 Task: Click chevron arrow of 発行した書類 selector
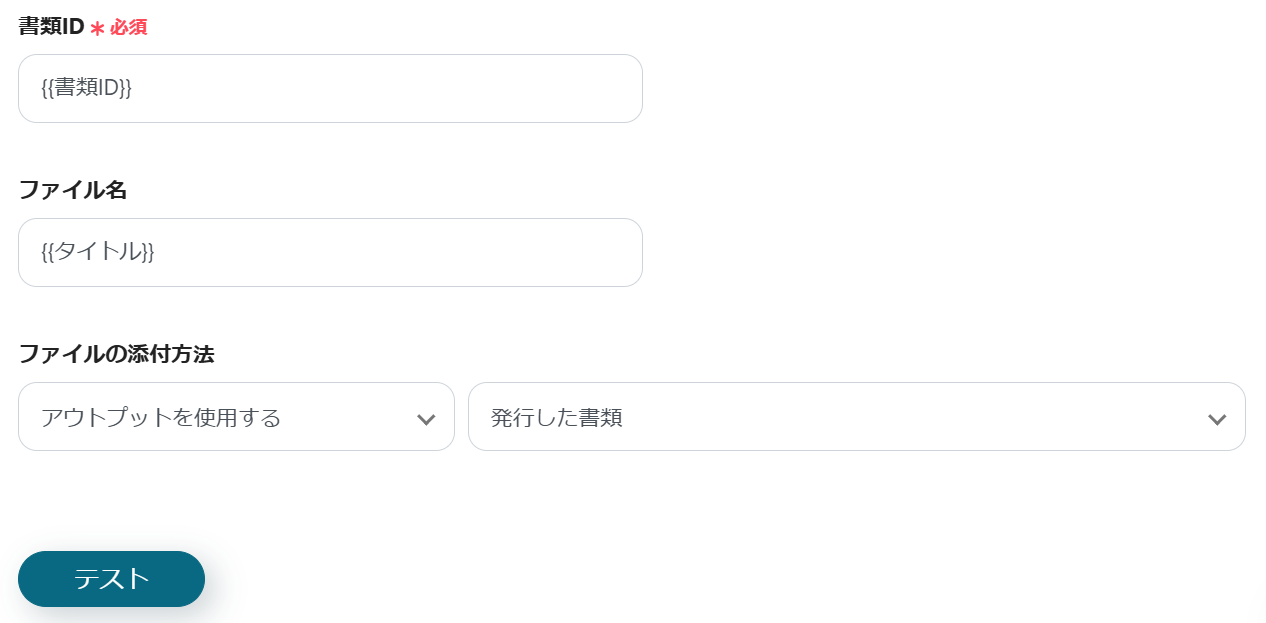(x=1217, y=419)
